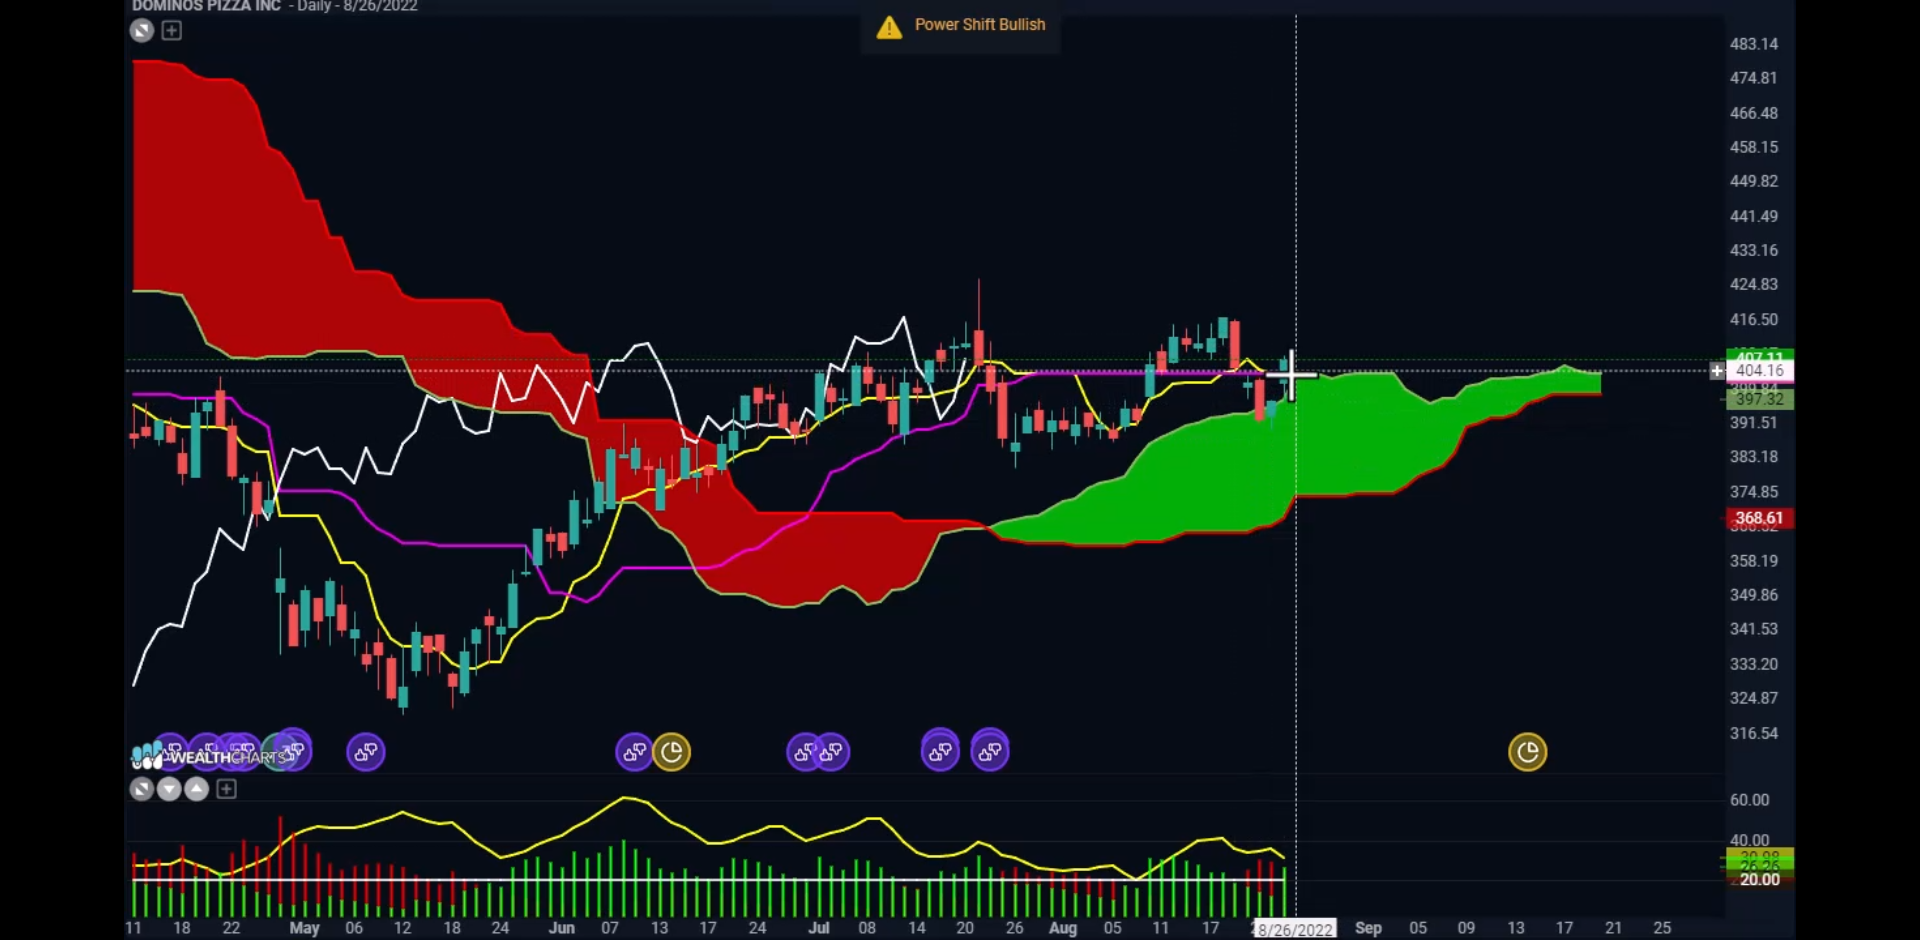Click the Jun label on the date axis
This screenshot has height=940, width=1920.
pyautogui.click(x=562, y=929)
